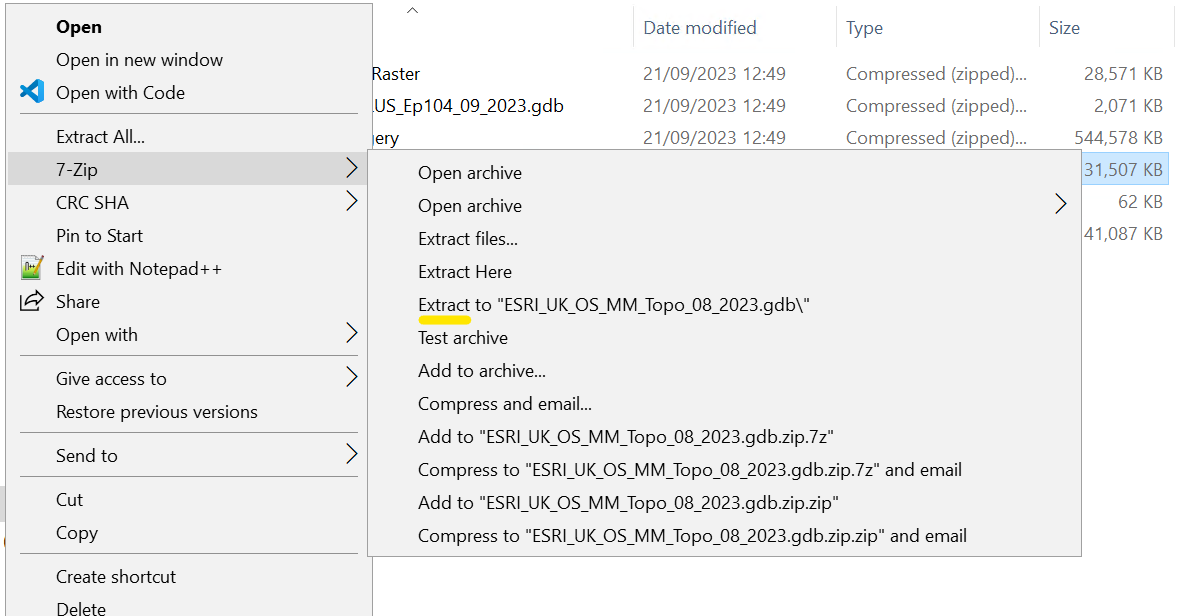Choose Pin to Start
The image size is (1192, 616).
click(x=99, y=235)
